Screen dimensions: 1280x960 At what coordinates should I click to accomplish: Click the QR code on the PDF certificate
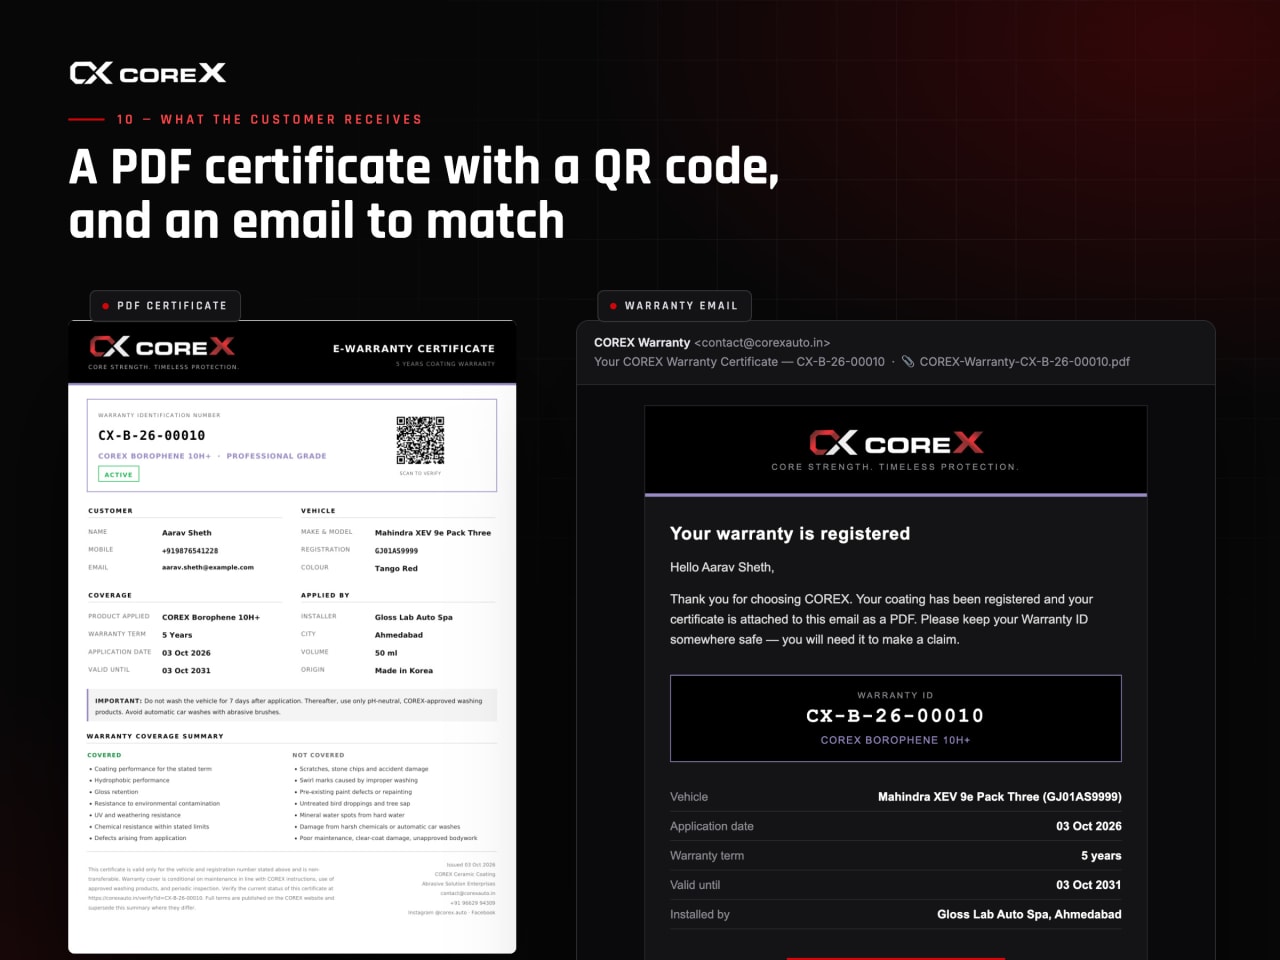click(420, 441)
